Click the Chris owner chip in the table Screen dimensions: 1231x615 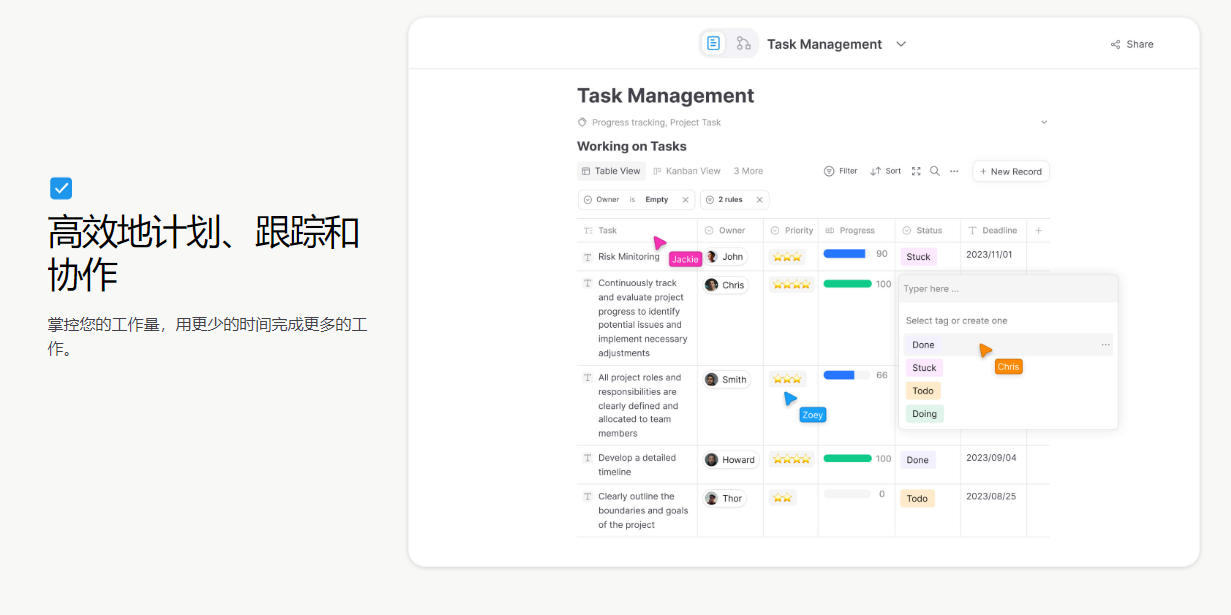pyautogui.click(x=726, y=285)
